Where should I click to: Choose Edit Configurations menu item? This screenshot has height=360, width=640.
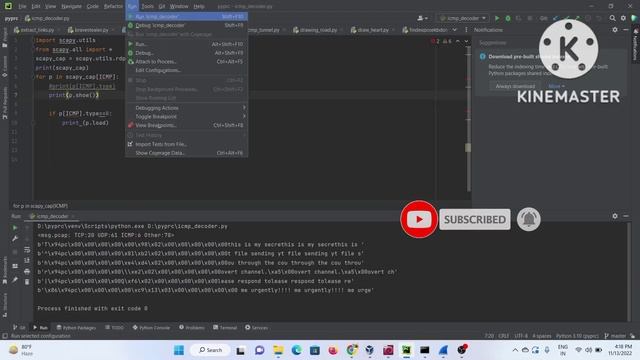click(187, 70)
